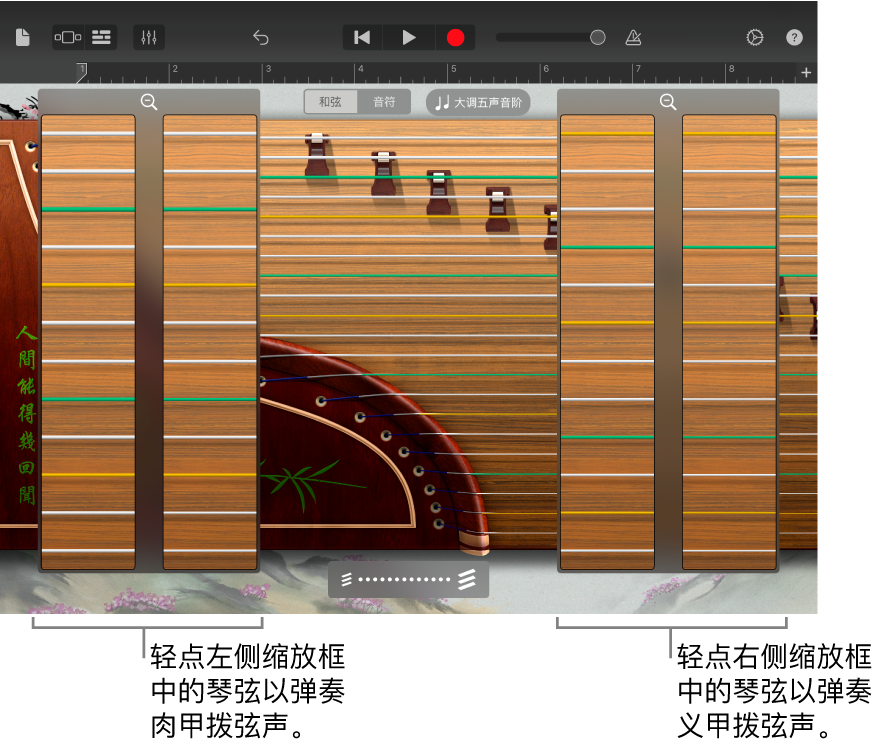Open My Songs browser document icon
Image resolution: width=888 pixels, height=753 pixels.
(x=23, y=37)
